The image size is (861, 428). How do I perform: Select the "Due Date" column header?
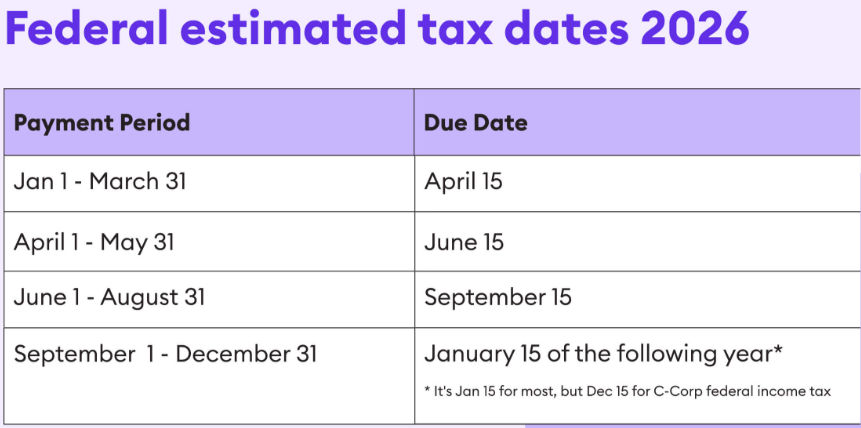[x=476, y=123]
